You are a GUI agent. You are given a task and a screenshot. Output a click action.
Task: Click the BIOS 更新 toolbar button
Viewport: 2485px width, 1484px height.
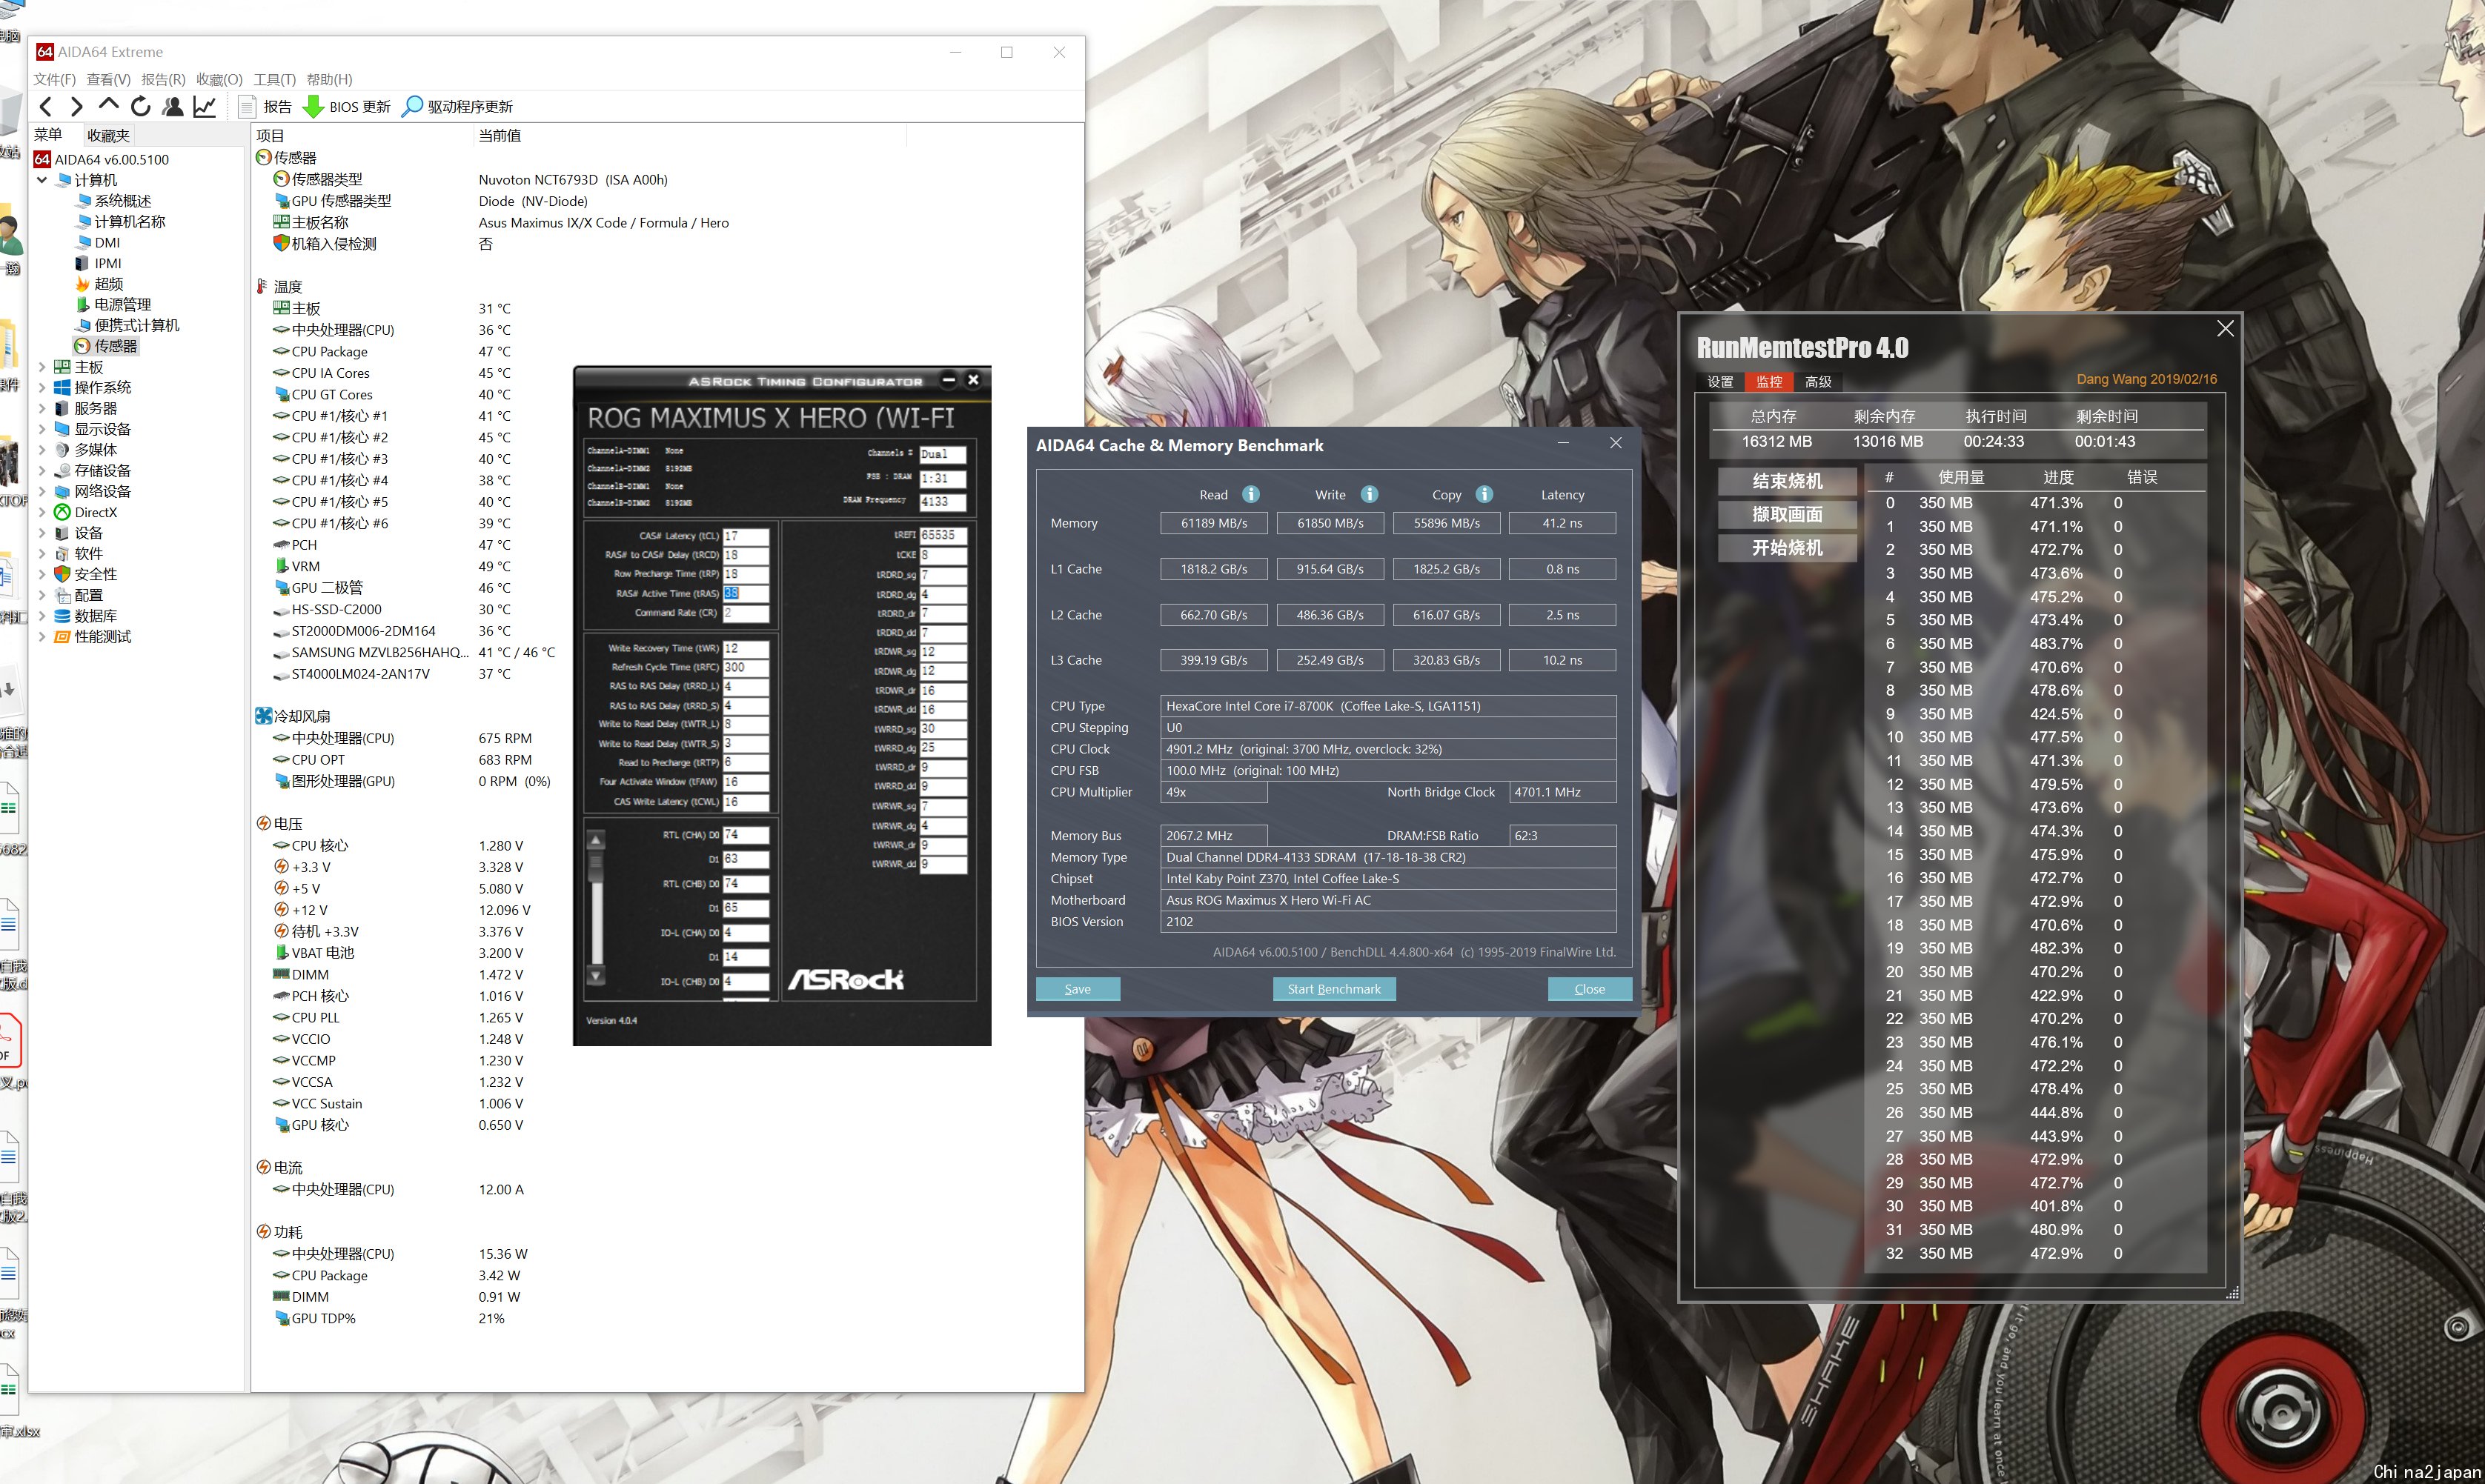tap(347, 107)
